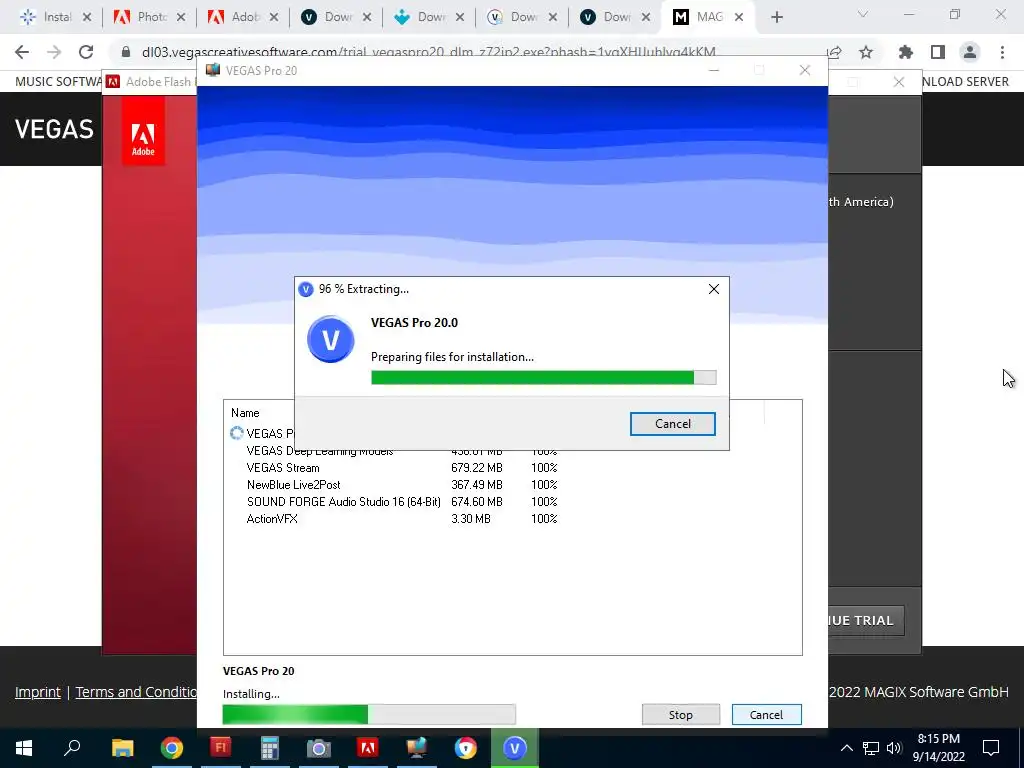The width and height of the screenshot is (1024, 768).
Task: Switch to the fifth tab with blue diamond icon
Action: point(428,17)
